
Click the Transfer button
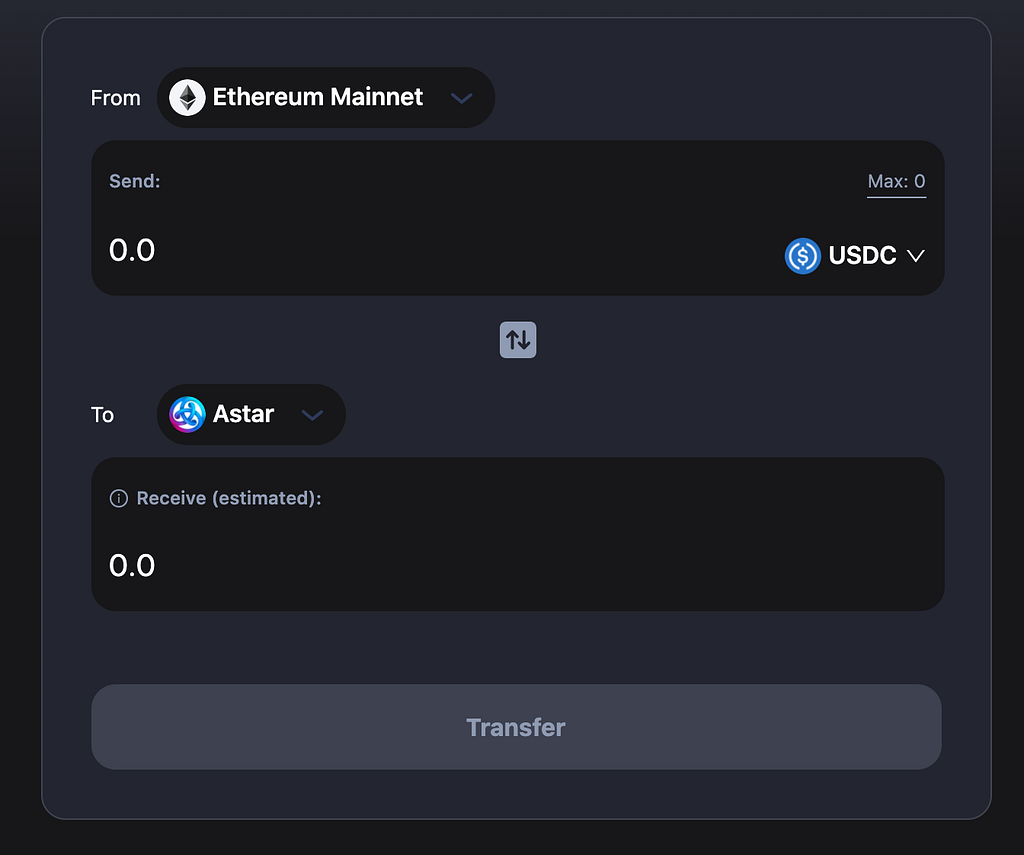[517, 726]
